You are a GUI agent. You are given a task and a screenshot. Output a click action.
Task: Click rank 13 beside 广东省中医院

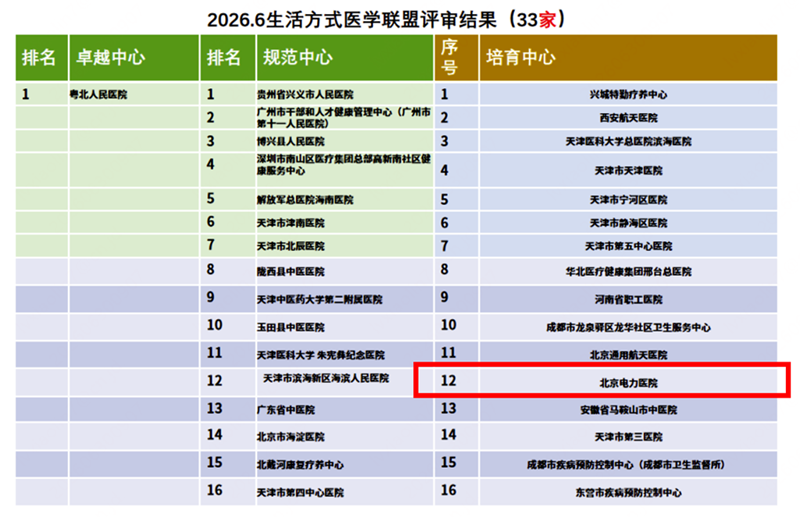pos(214,408)
